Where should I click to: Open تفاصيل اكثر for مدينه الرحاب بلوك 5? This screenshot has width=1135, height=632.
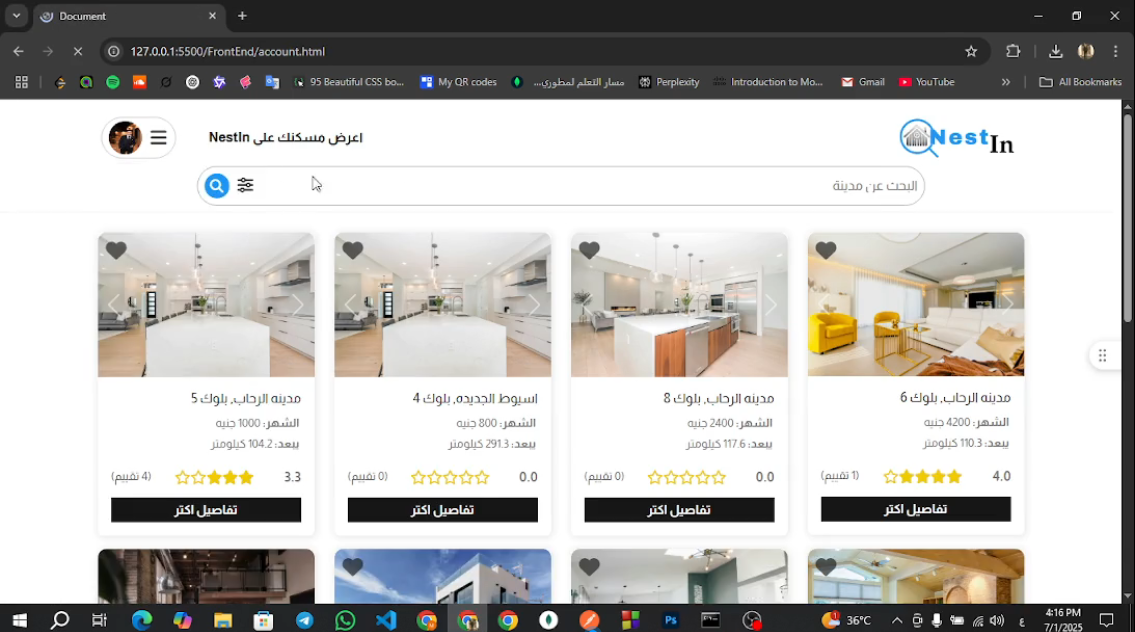pos(206,510)
